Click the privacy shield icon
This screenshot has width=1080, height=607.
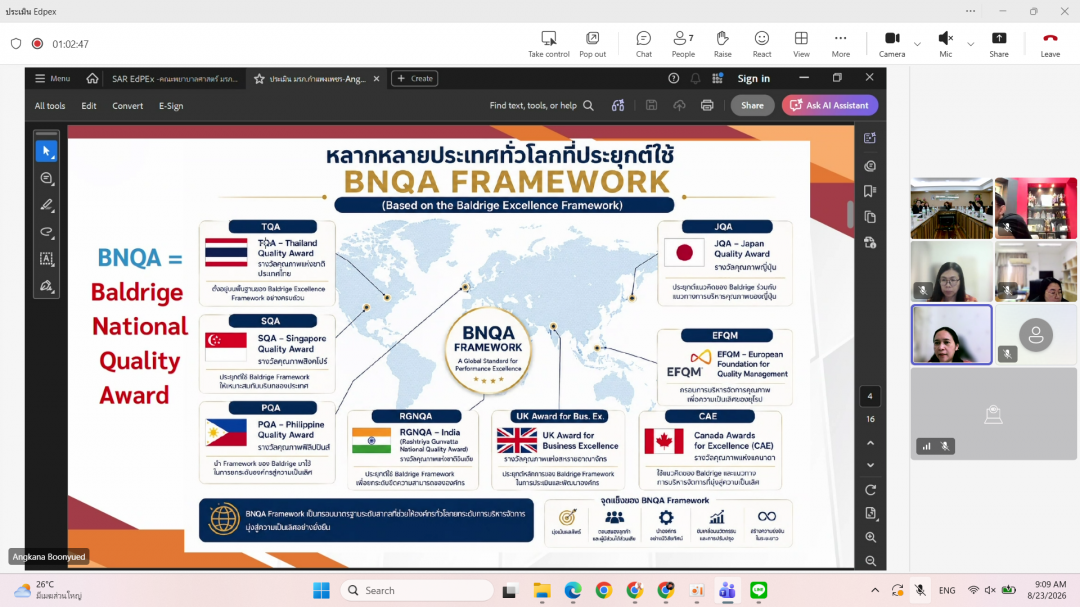pyautogui.click(x=16, y=43)
